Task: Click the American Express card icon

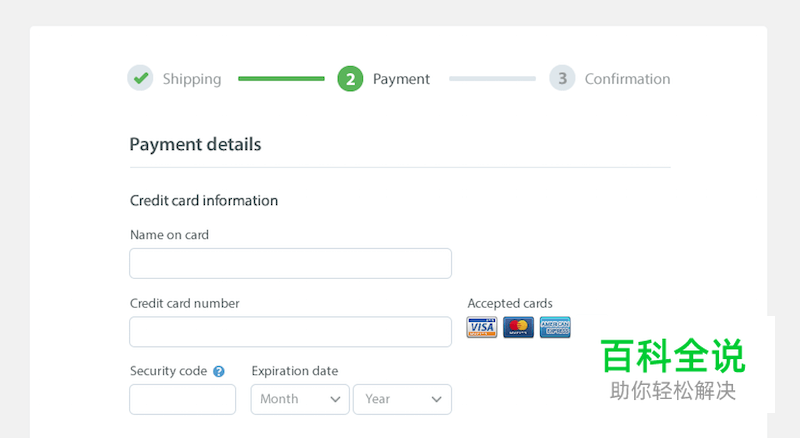Action: [x=555, y=327]
